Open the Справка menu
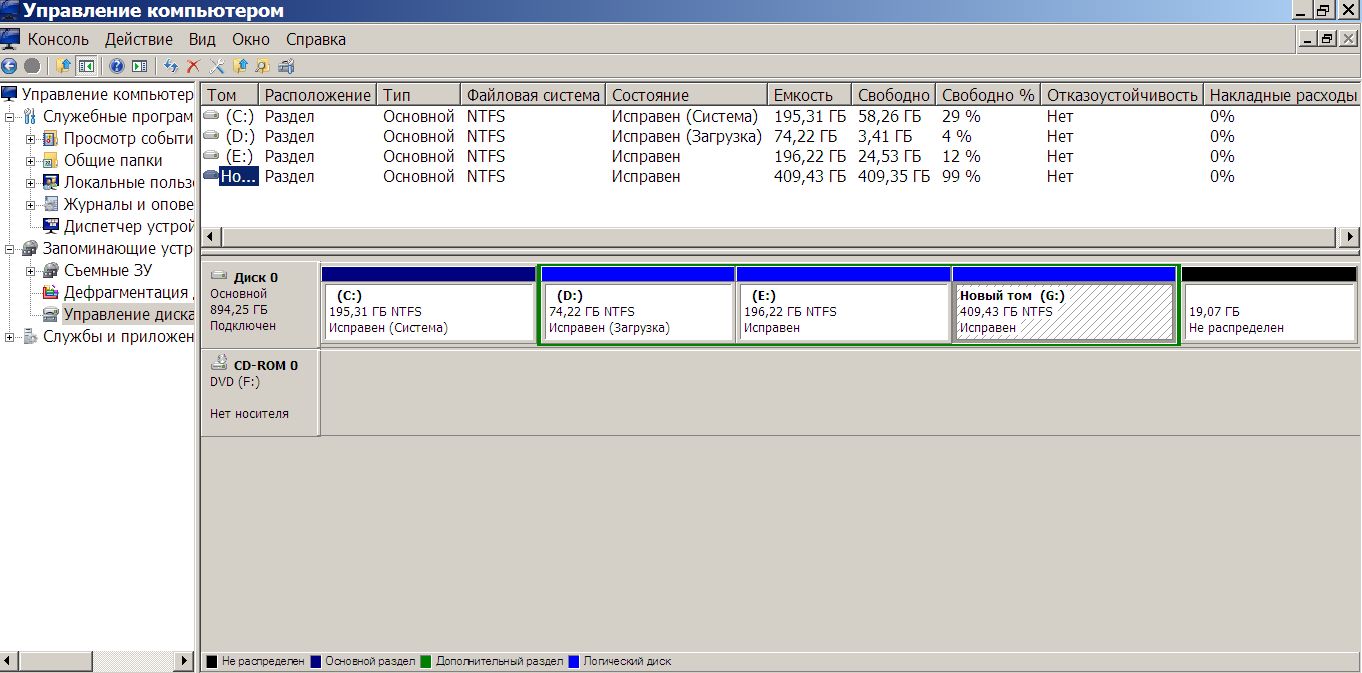 315,40
